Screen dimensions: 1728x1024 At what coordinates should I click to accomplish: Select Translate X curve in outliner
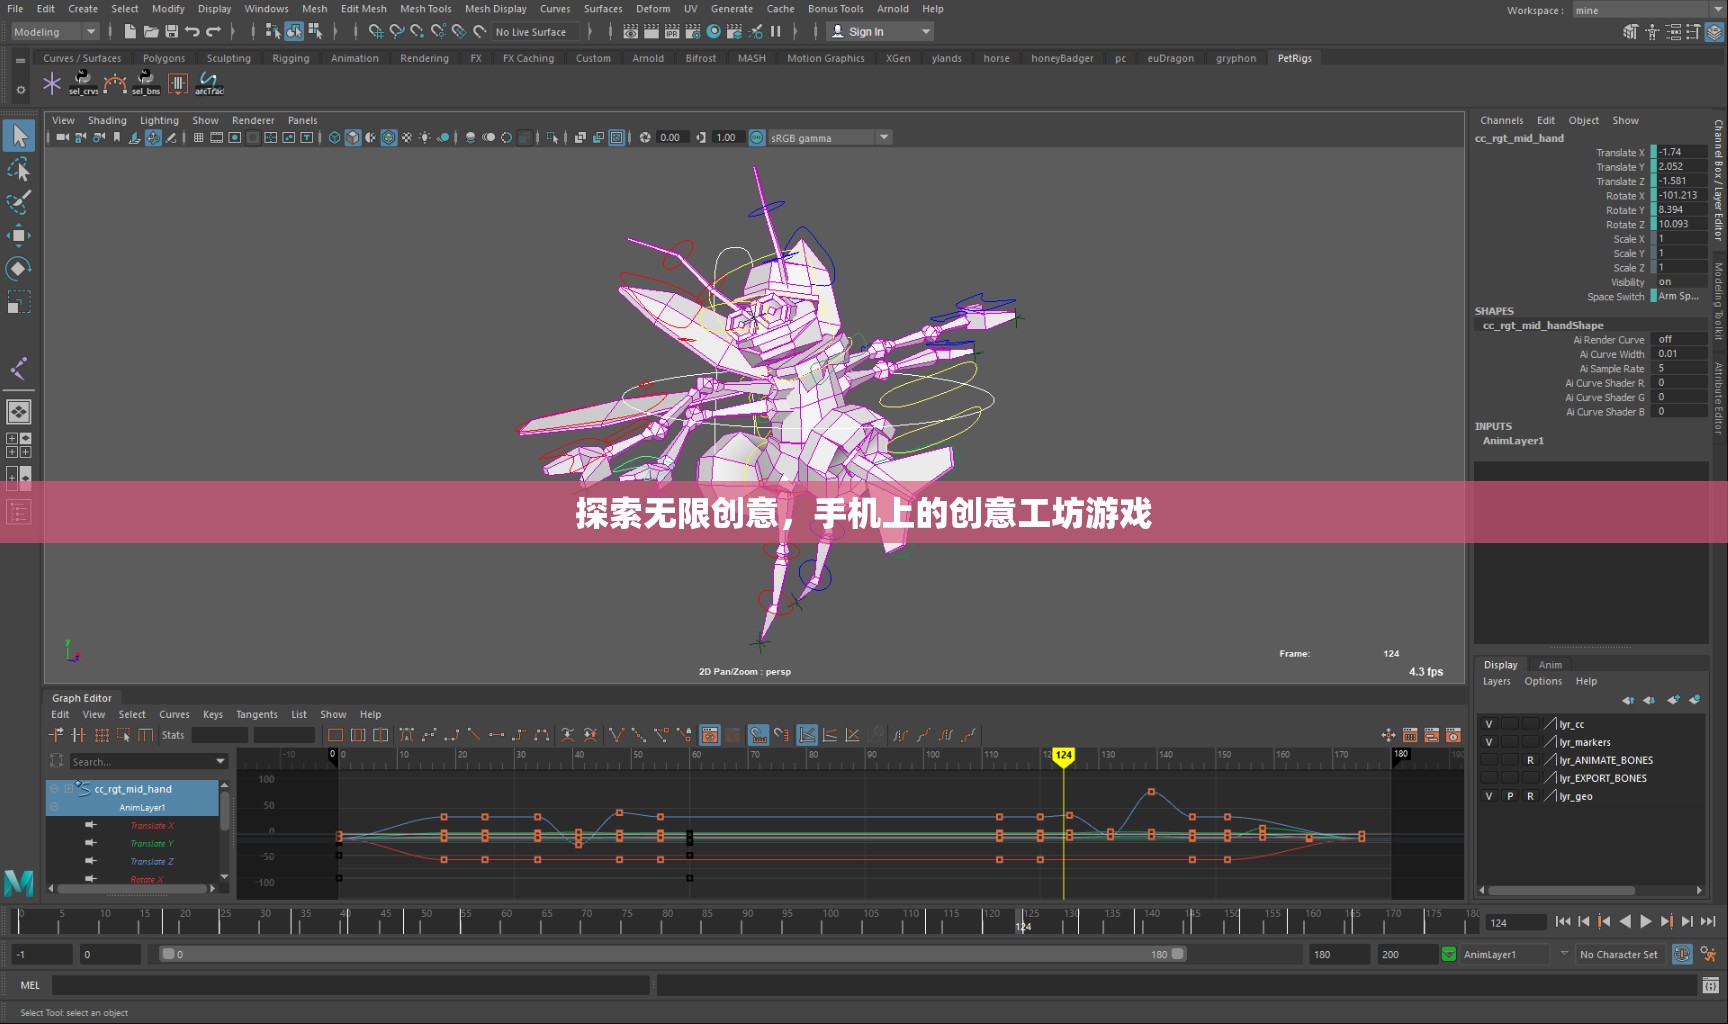point(152,826)
